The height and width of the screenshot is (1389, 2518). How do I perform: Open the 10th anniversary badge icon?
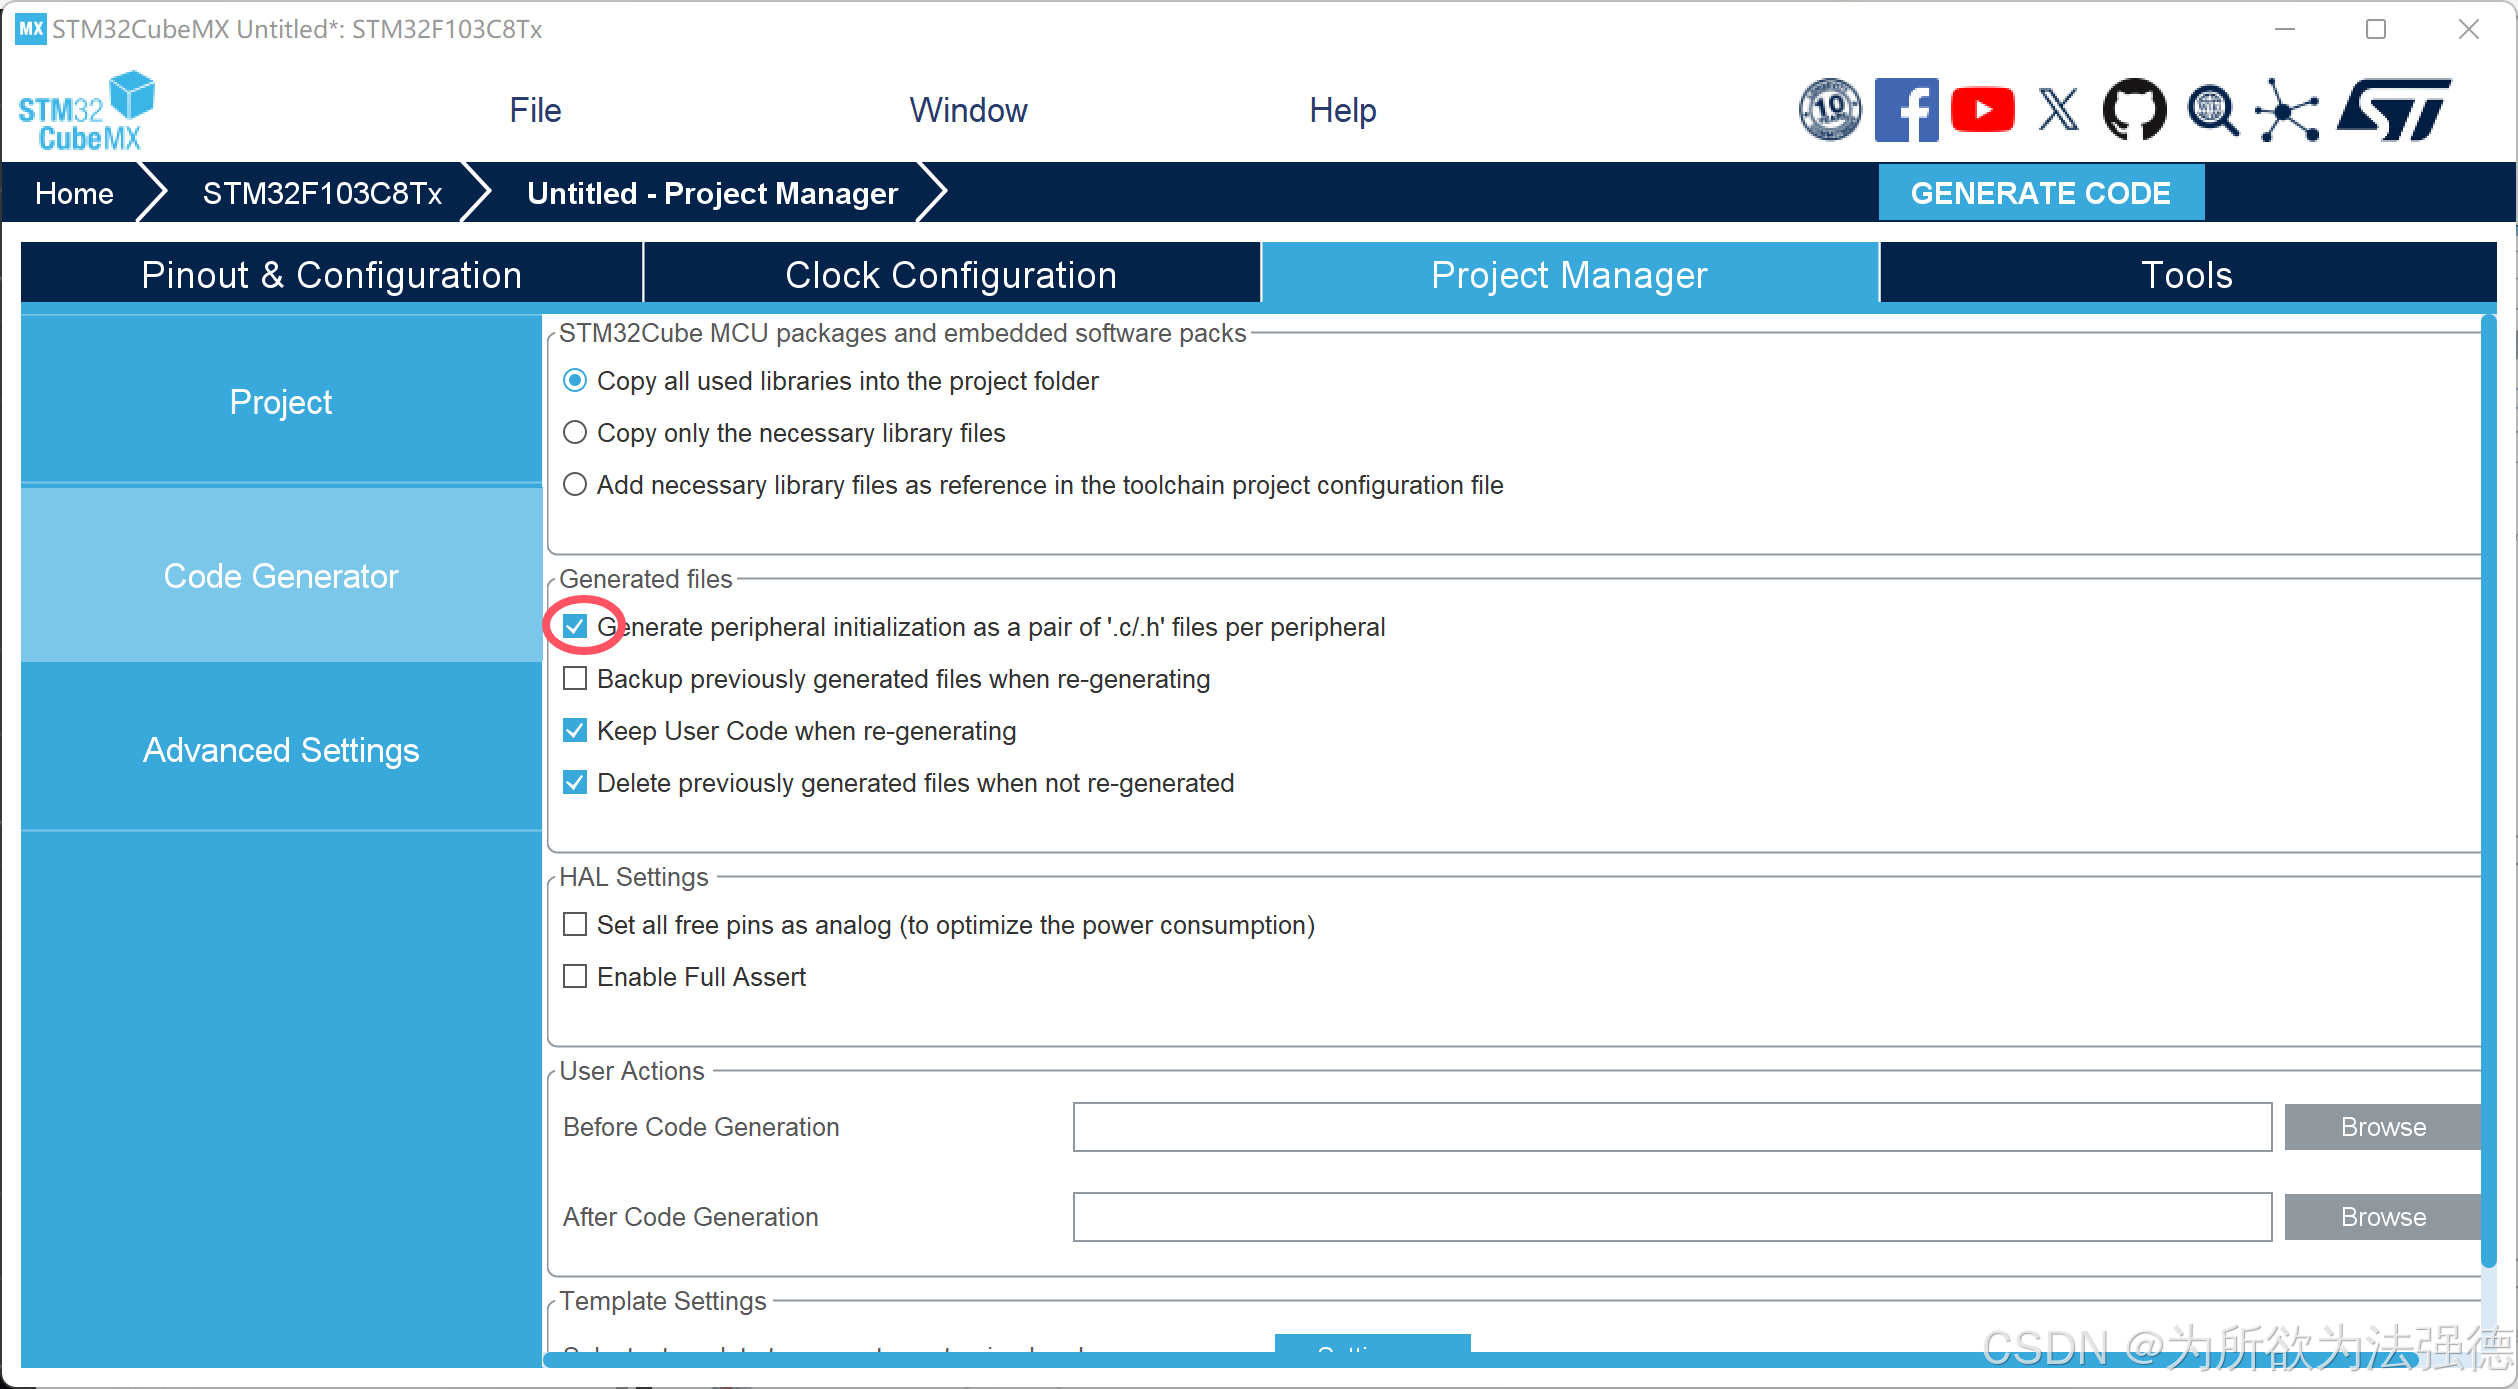coord(1829,110)
